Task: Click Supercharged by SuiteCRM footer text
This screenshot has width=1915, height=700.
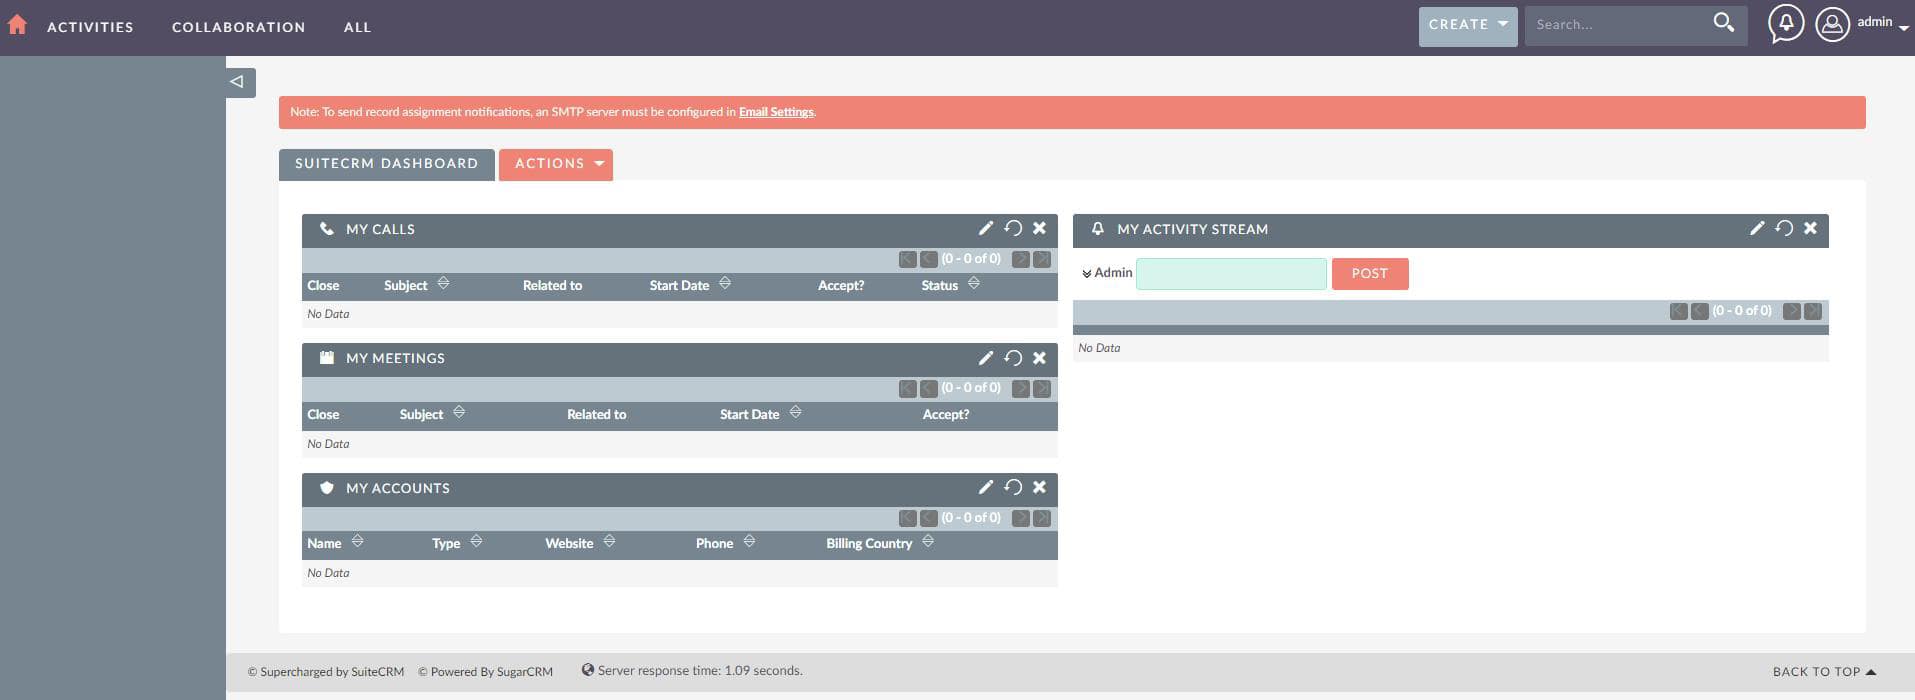Action: click(x=326, y=672)
